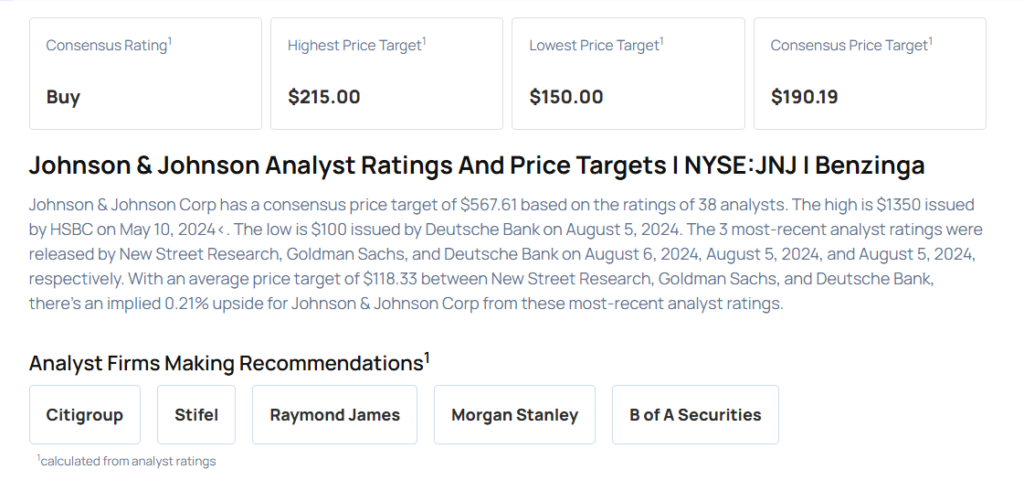Click the 'calculated from analyst ratings' footnote
The image size is (1024, 491).
tap(127, 461)
